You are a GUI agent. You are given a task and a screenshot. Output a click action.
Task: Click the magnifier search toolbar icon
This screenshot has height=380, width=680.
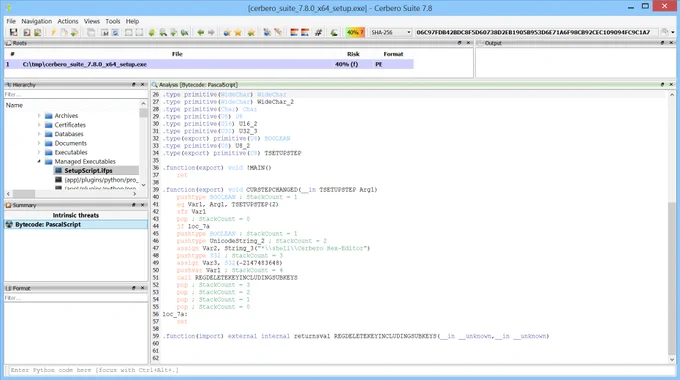pos(163,32)
